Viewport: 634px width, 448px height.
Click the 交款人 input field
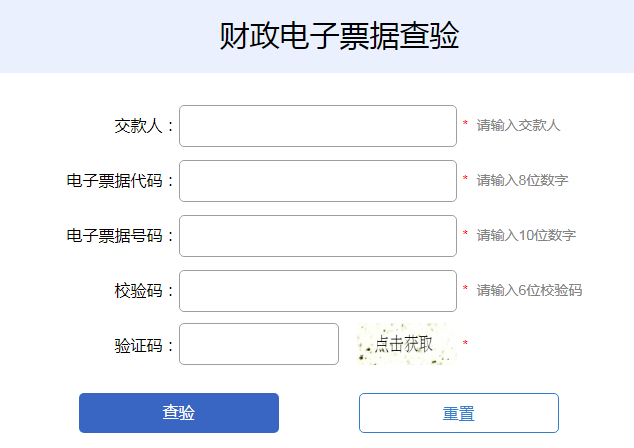point(317,126)
